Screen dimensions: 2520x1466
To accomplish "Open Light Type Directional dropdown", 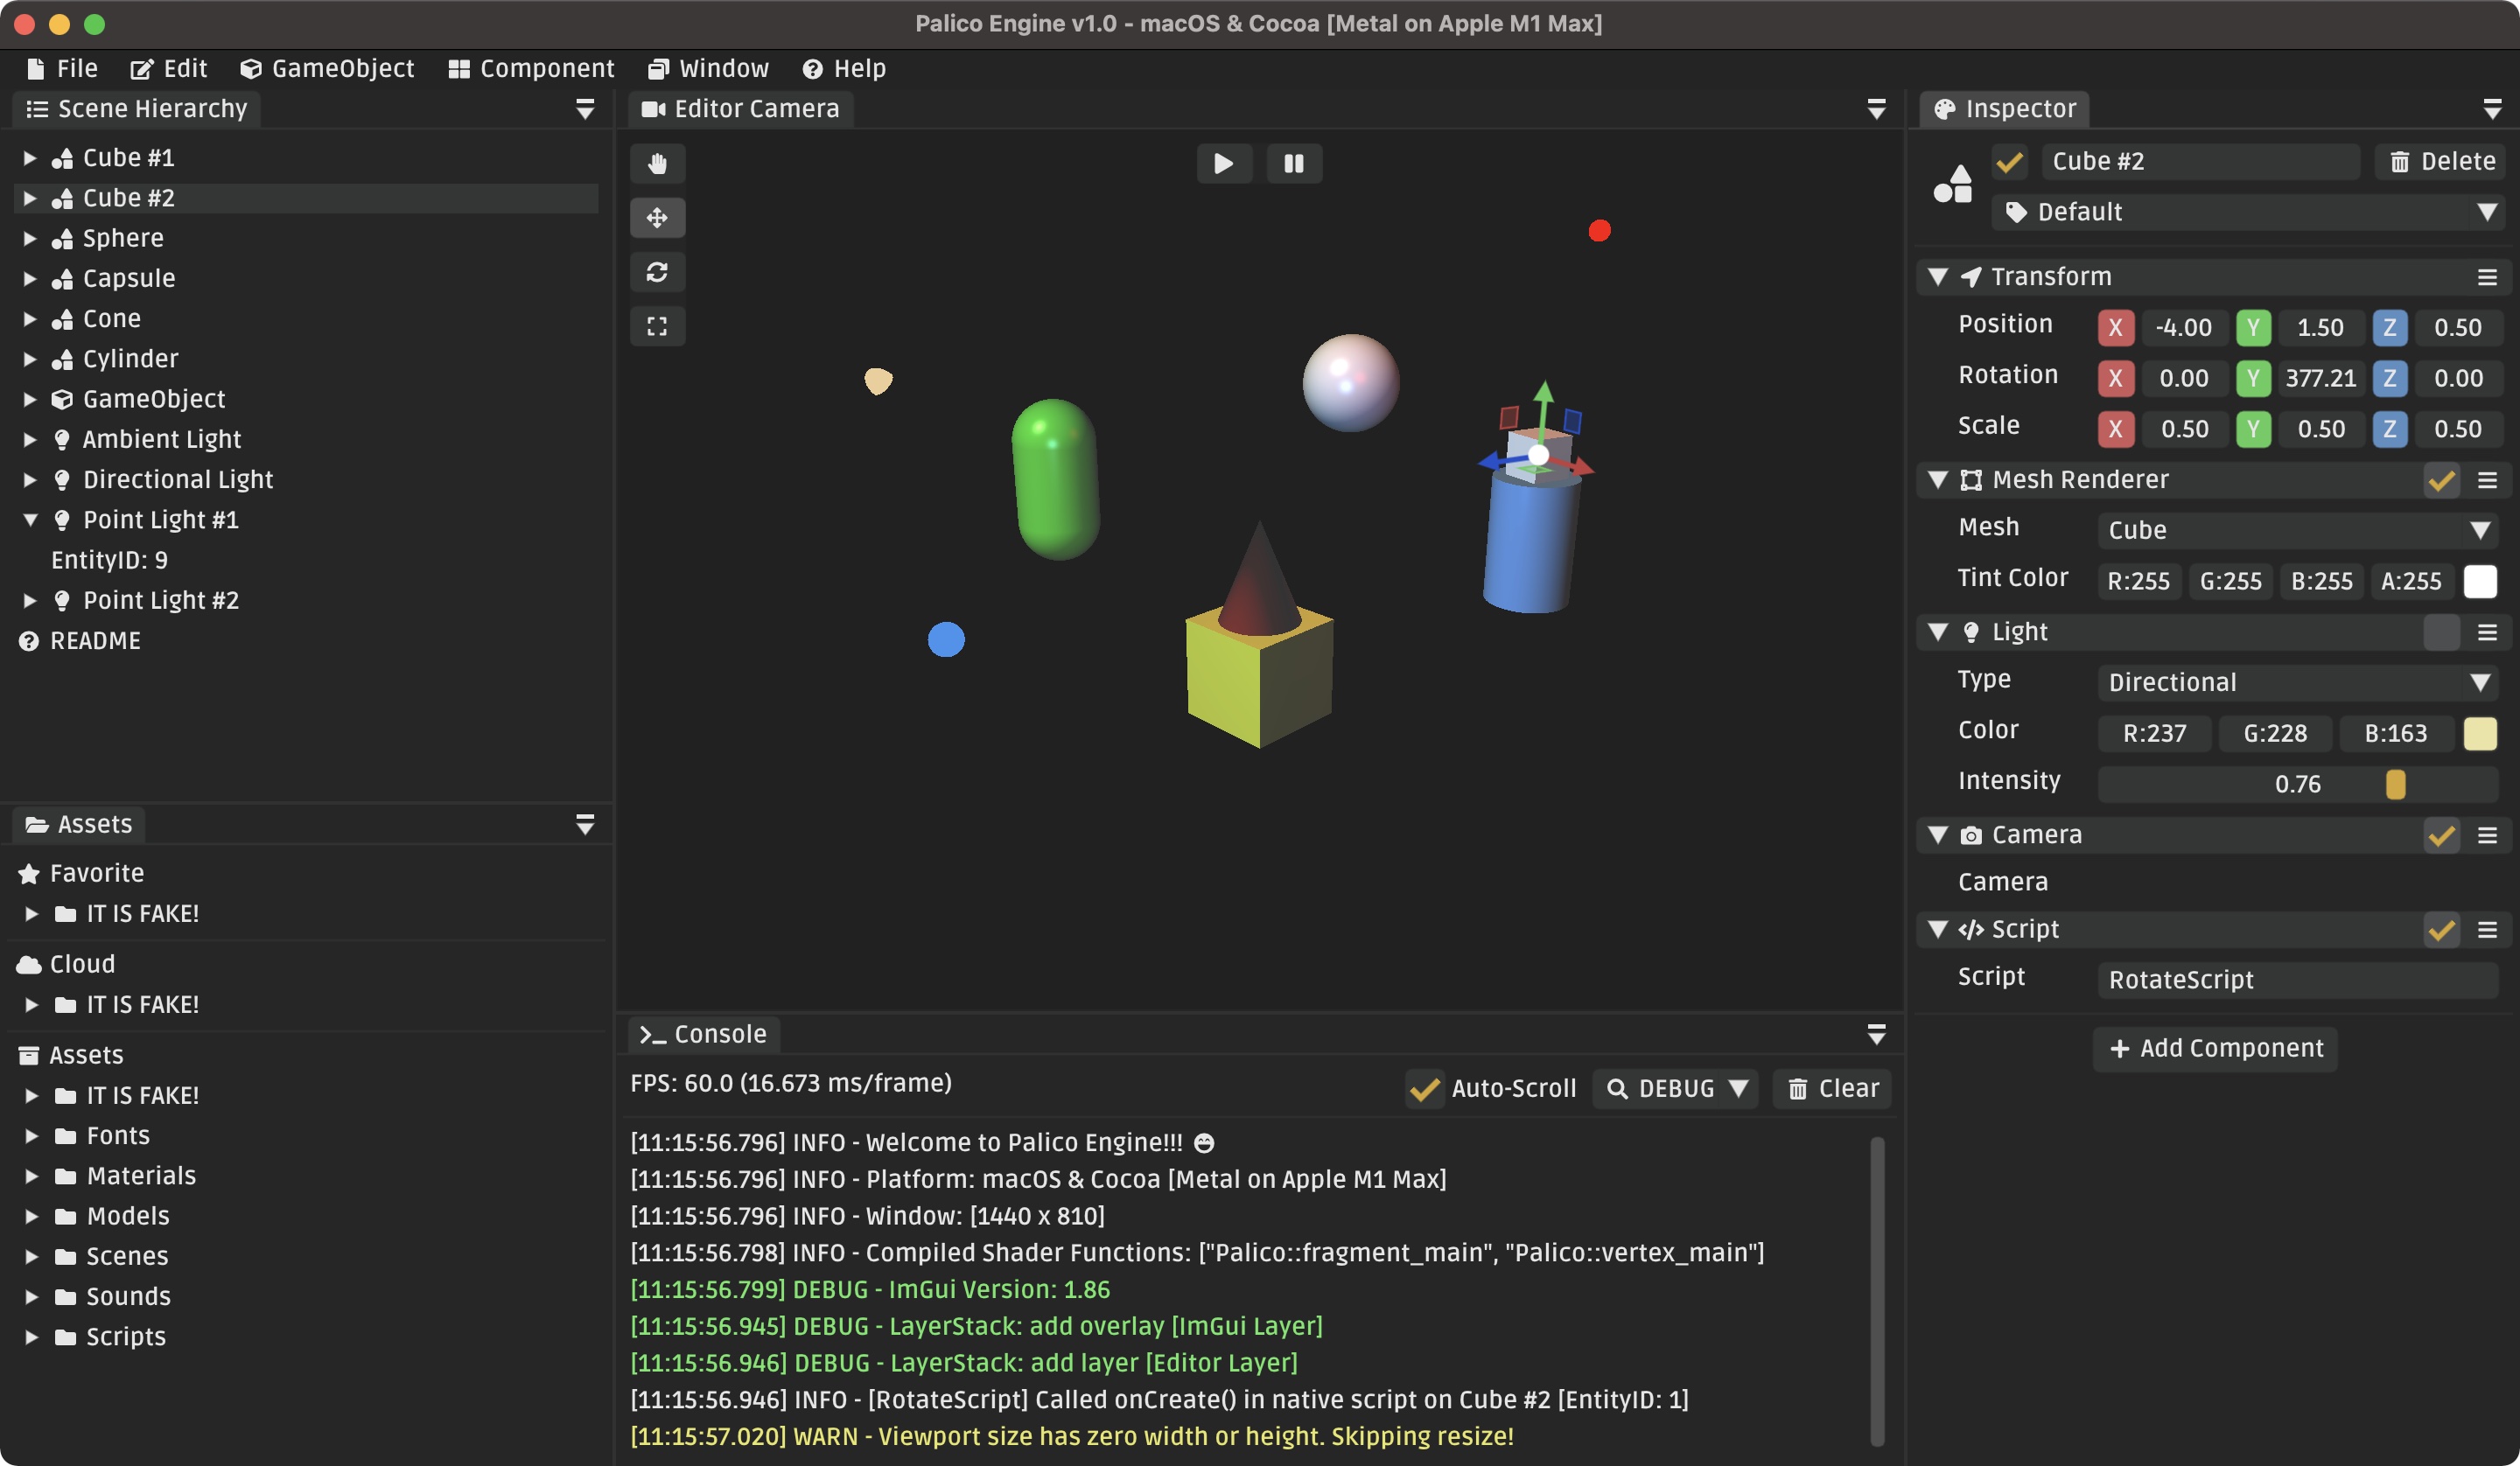I will coord(2297,682).
